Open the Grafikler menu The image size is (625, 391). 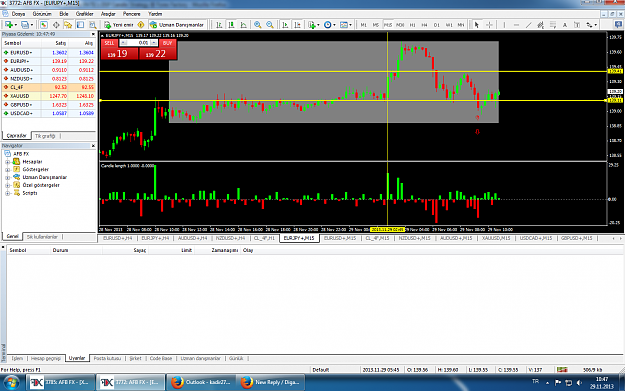pyautogui.click(x=85, y=14)
